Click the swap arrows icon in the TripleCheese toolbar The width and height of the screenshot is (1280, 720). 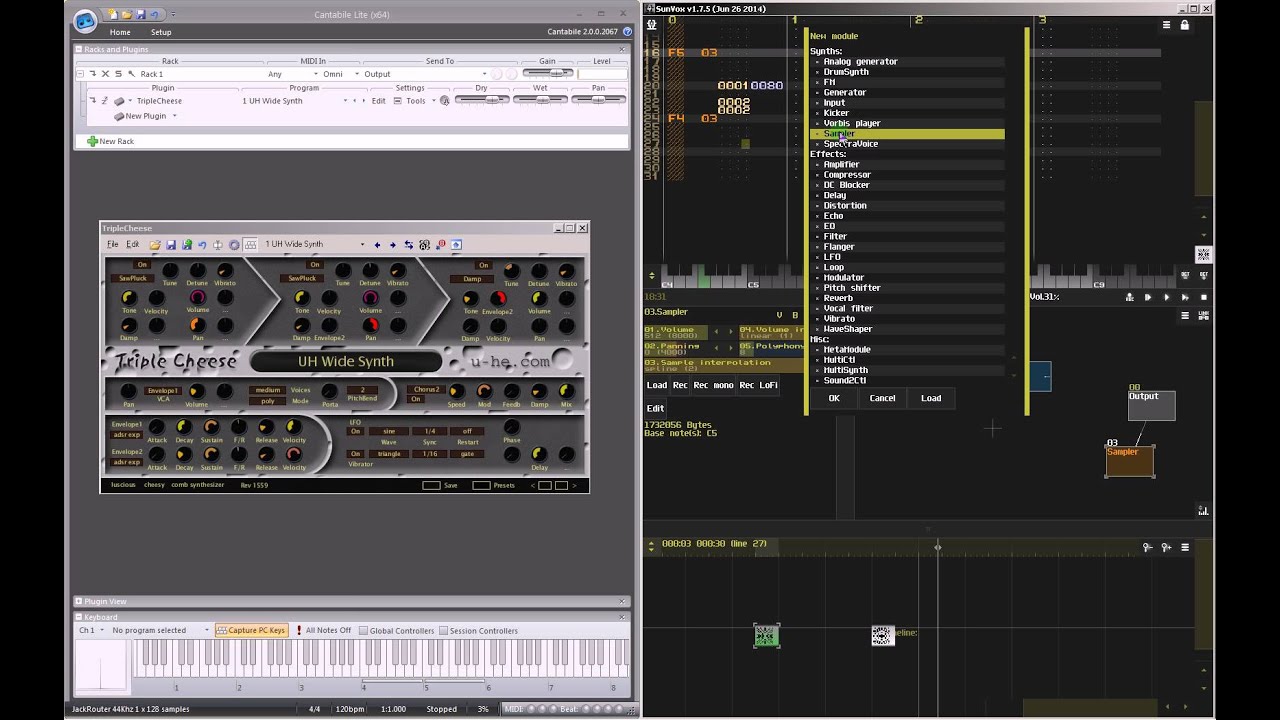(409, 244)
